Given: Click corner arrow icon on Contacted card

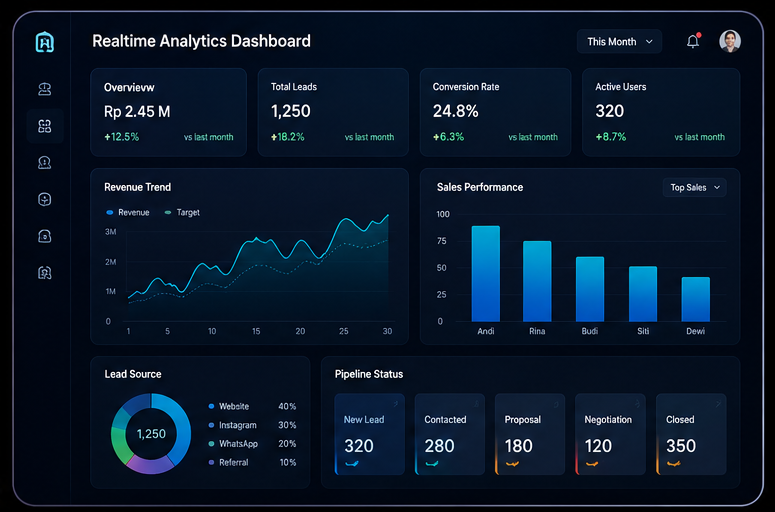Looking at the screenshot, I should [476, 404].
